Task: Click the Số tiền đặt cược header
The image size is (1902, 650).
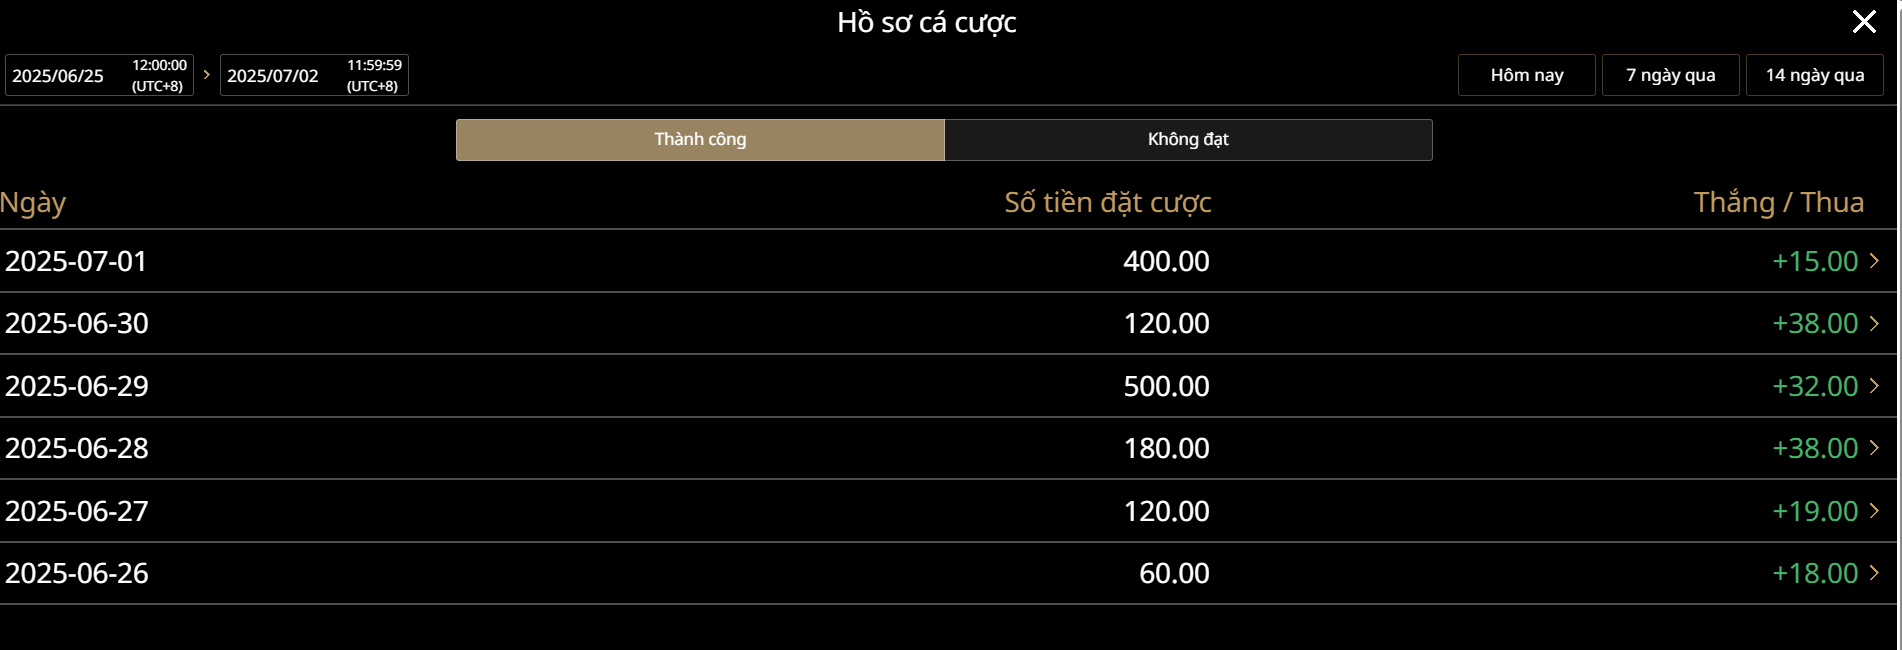Action: click(x=1107, y=203)
